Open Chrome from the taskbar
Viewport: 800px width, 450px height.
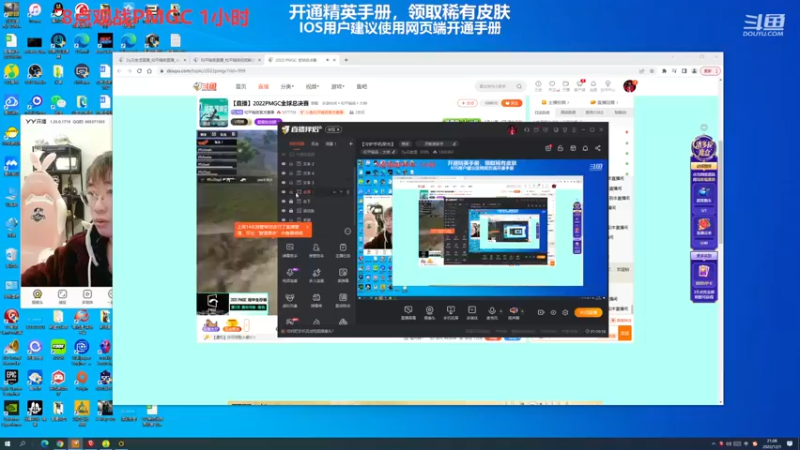pyautogui.click(x=60, y=444)
